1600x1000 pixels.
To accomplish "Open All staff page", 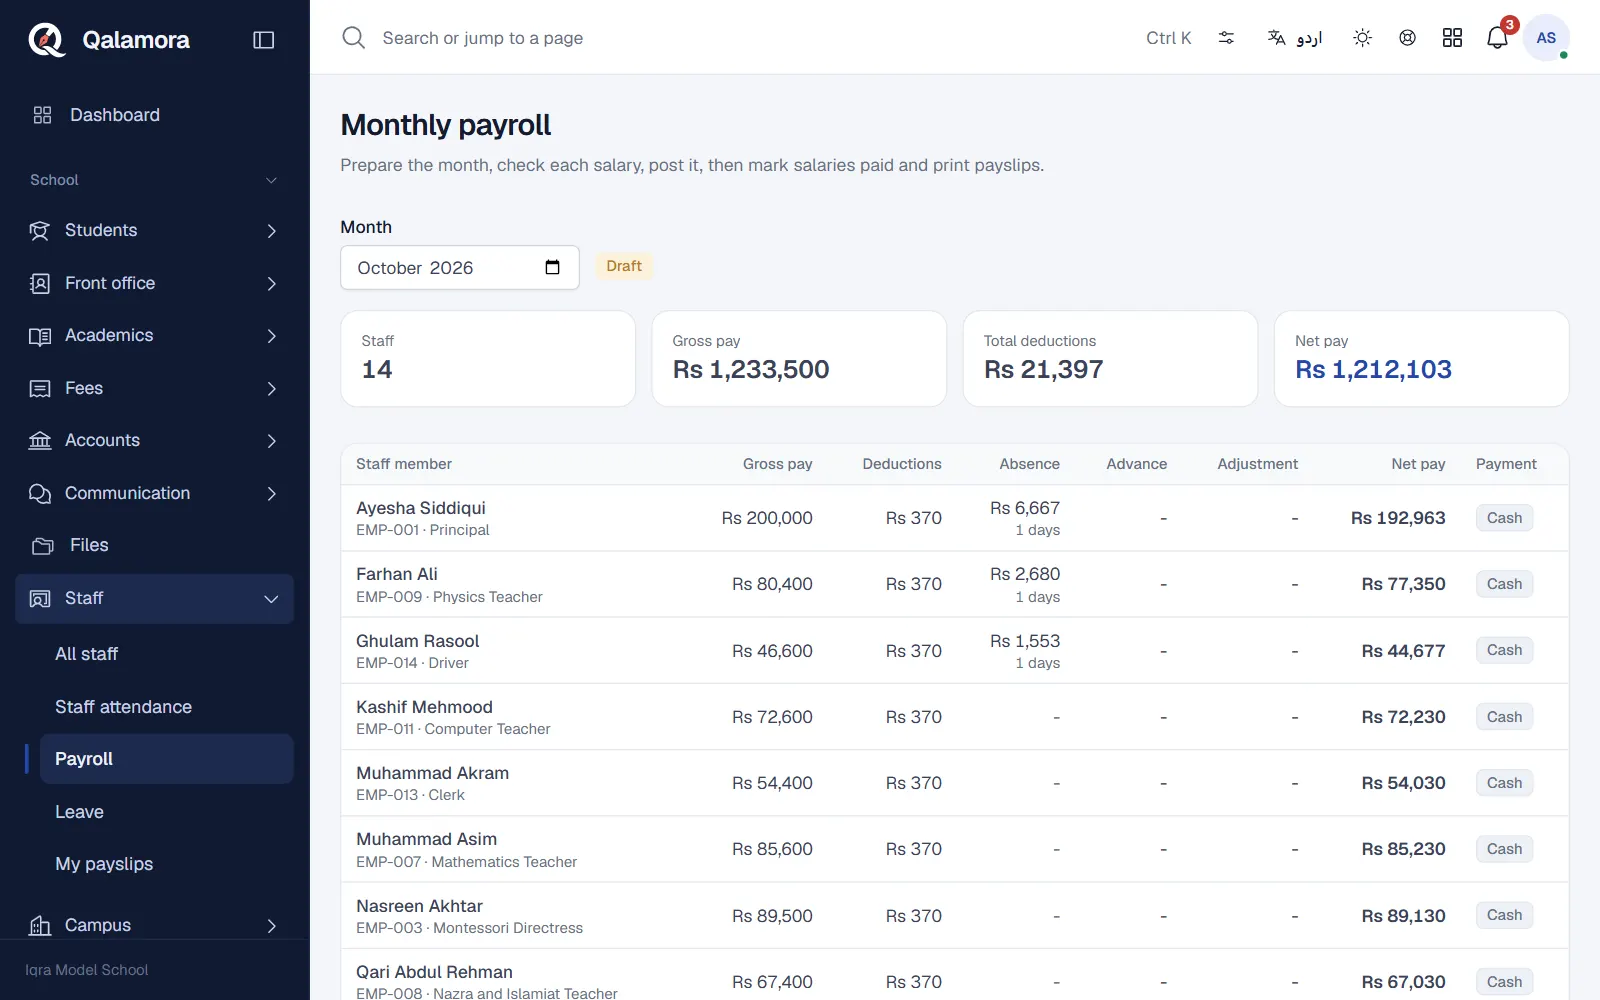I will click(166, 654).
